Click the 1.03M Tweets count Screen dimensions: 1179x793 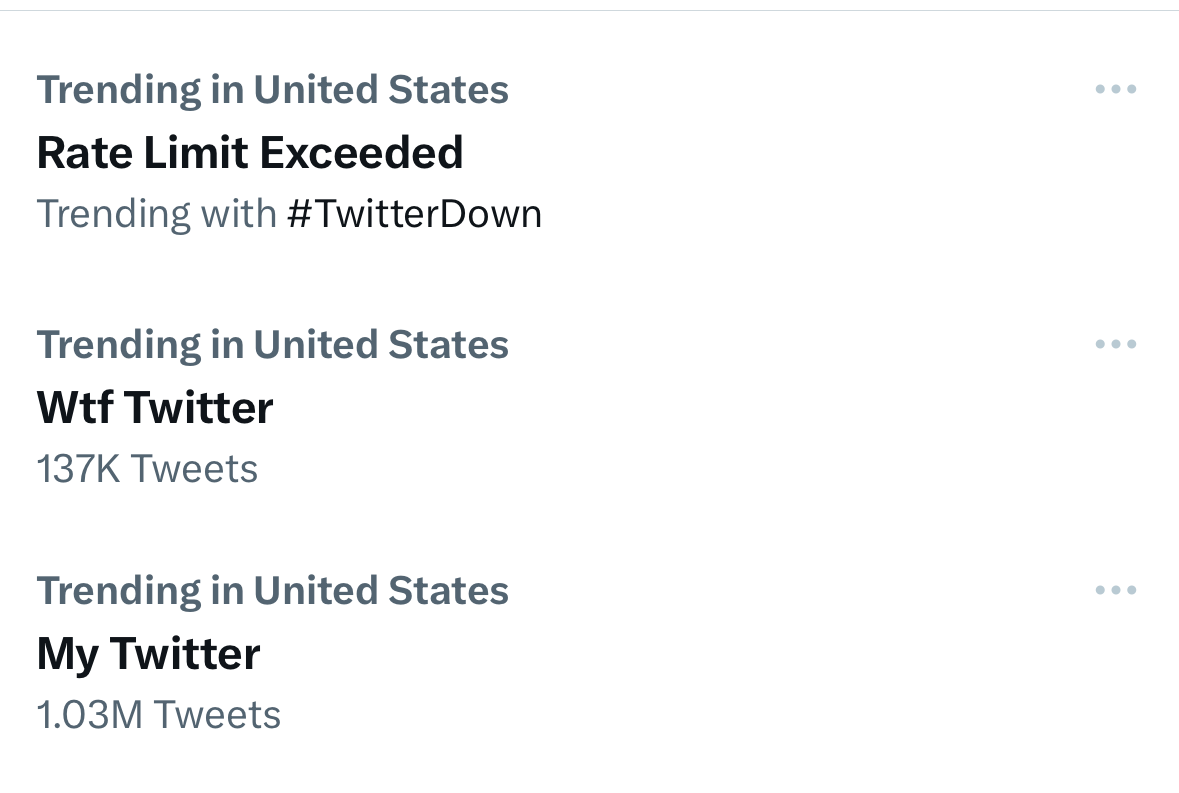pos(158,715)
